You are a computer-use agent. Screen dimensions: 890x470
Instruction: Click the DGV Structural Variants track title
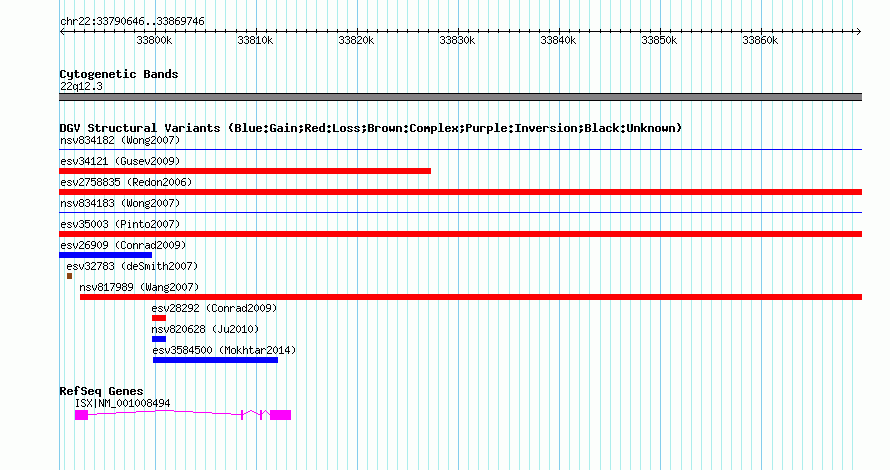371,128
